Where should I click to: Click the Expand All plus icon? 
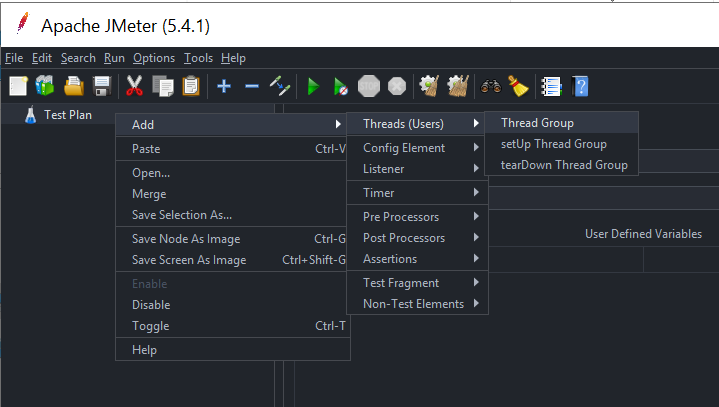coord(224,86)
